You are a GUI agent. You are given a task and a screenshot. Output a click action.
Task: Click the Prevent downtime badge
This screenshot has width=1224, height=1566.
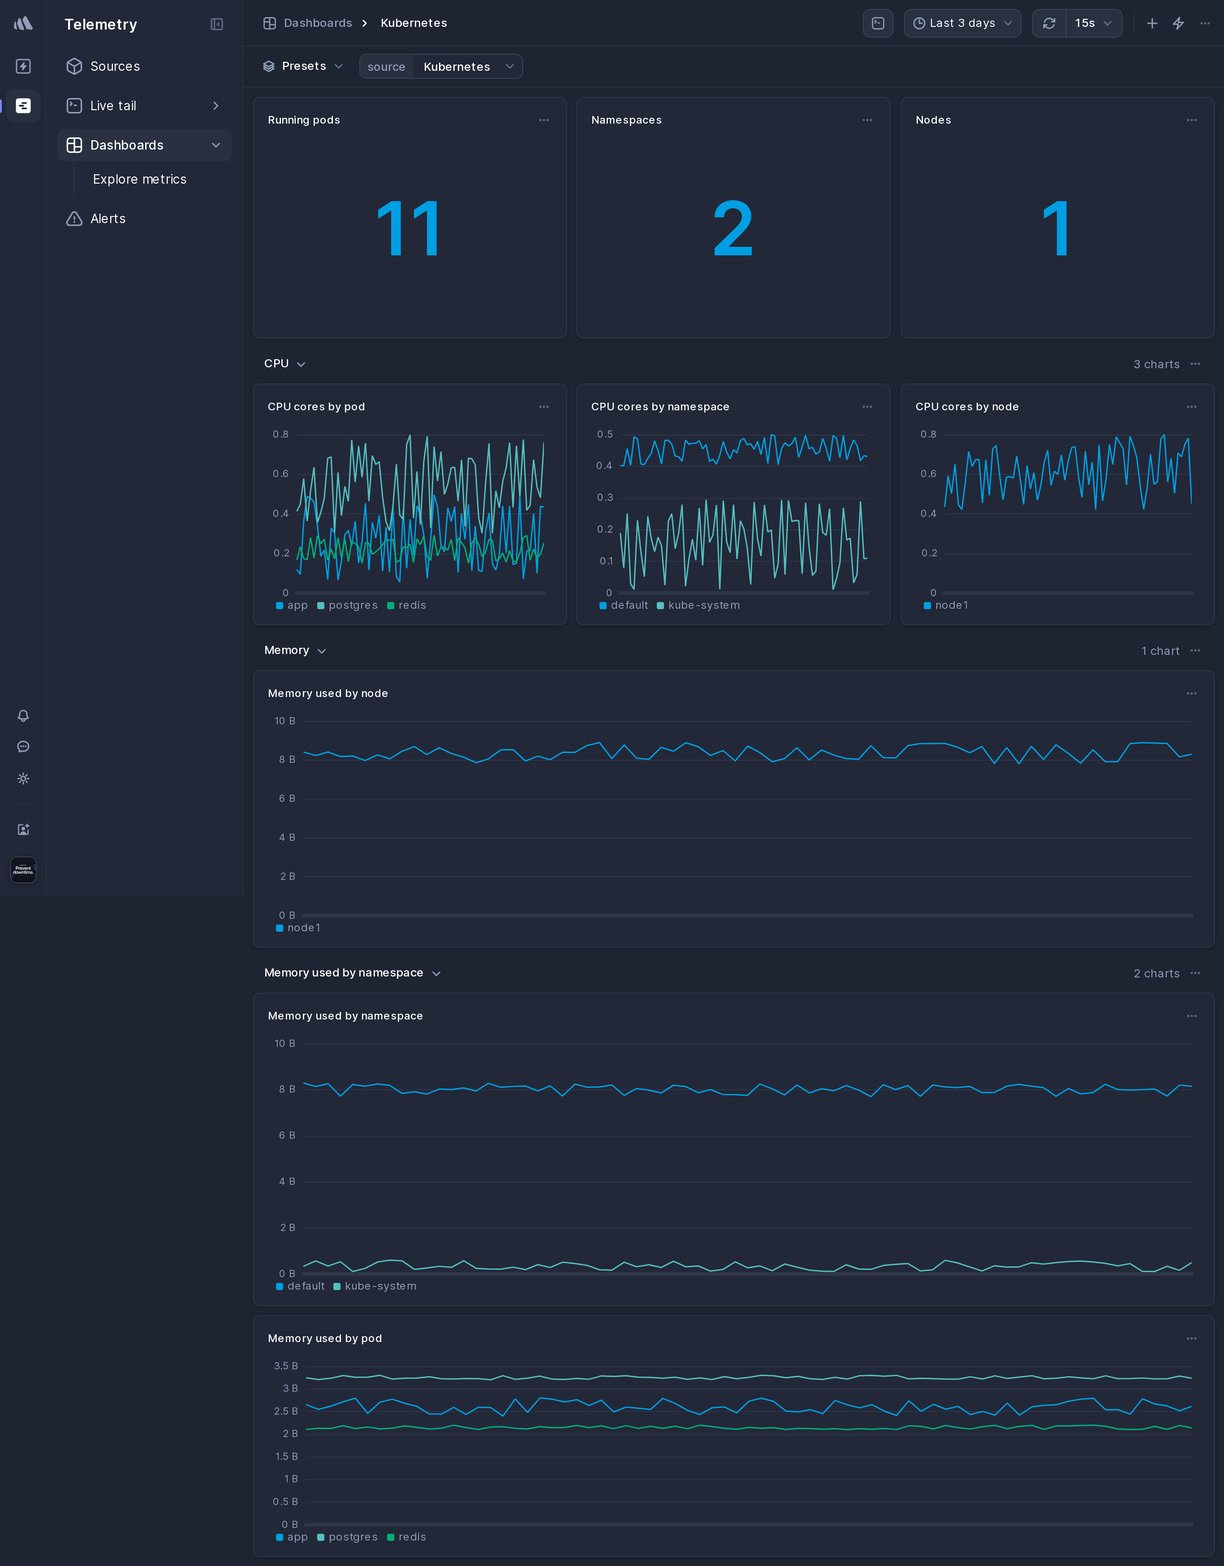[x=23, y=870]
